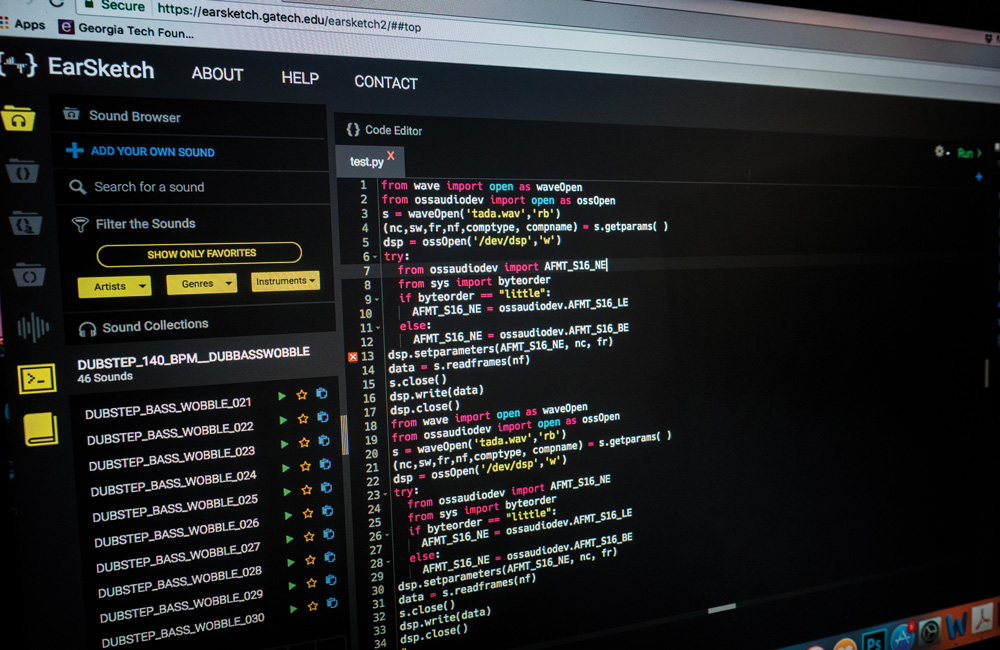Collapse the if block at line 9
The image size is (1000, 650).
click(378, 299)
